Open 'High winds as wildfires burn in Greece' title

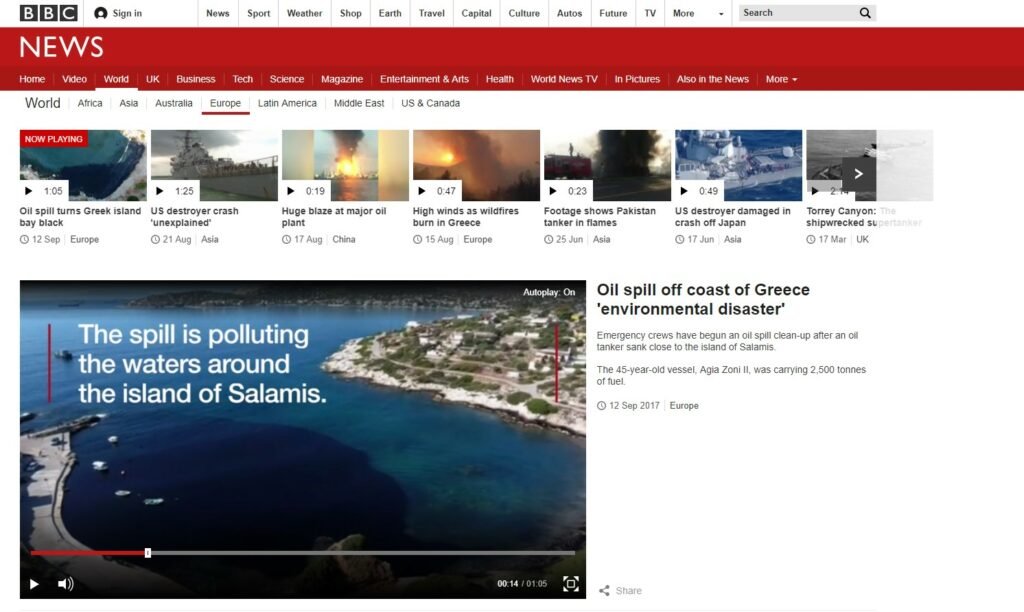(x=466, y=217)
